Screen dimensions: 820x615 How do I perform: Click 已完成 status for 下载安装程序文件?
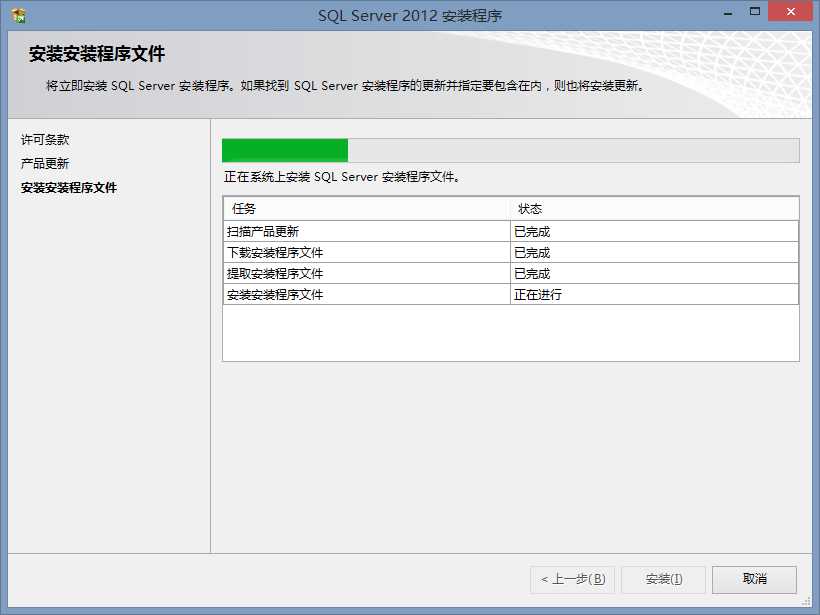point(654,252)
